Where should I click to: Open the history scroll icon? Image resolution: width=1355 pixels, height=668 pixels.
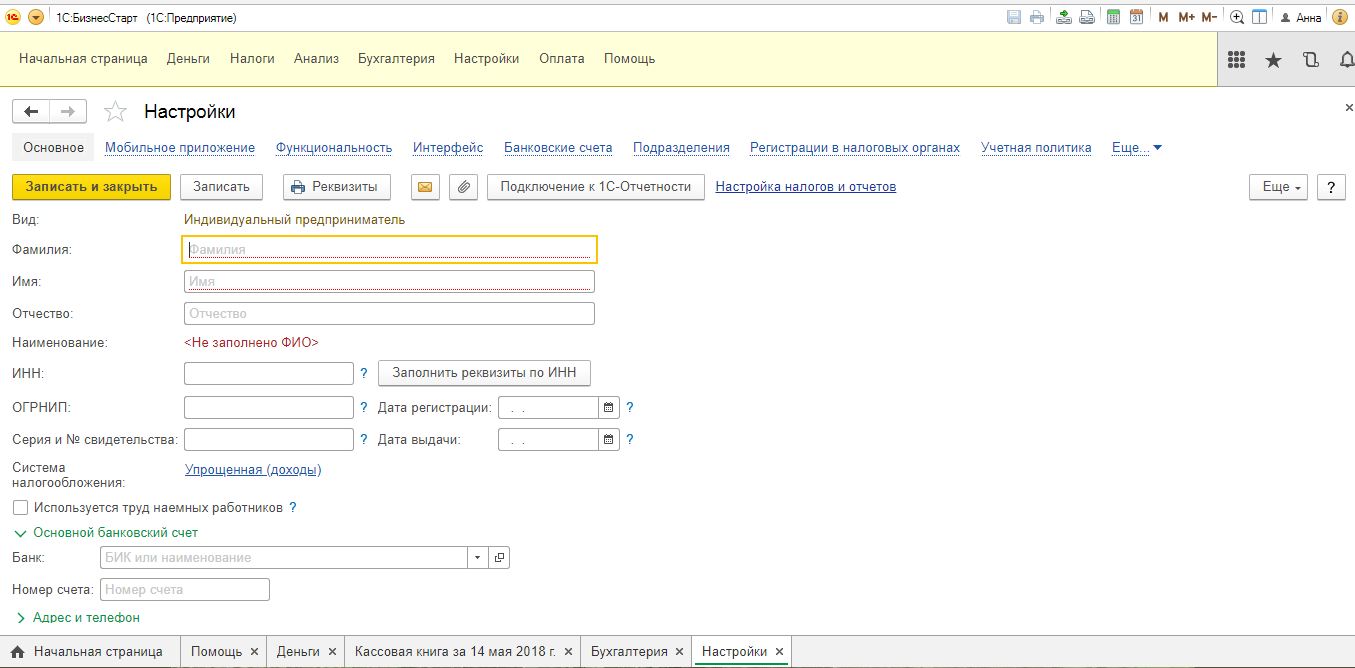[1310, 60]
